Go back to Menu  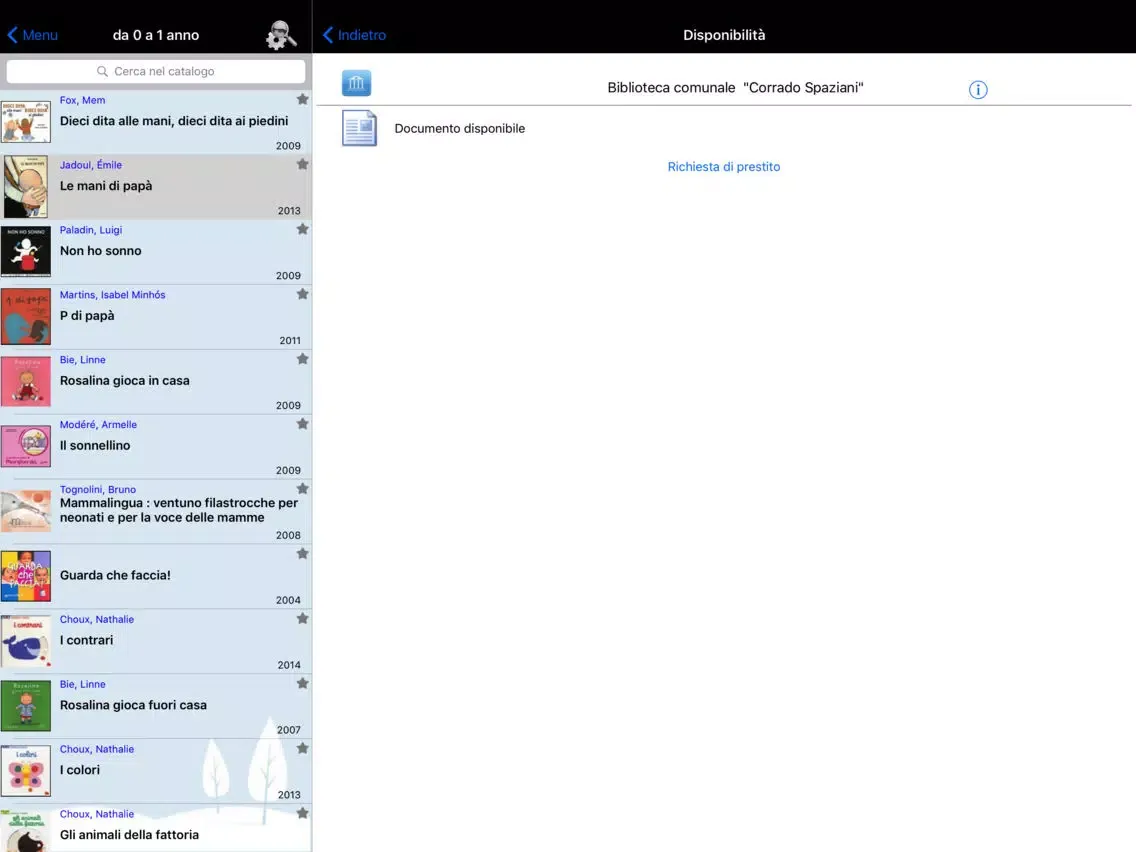pos(33,35)
